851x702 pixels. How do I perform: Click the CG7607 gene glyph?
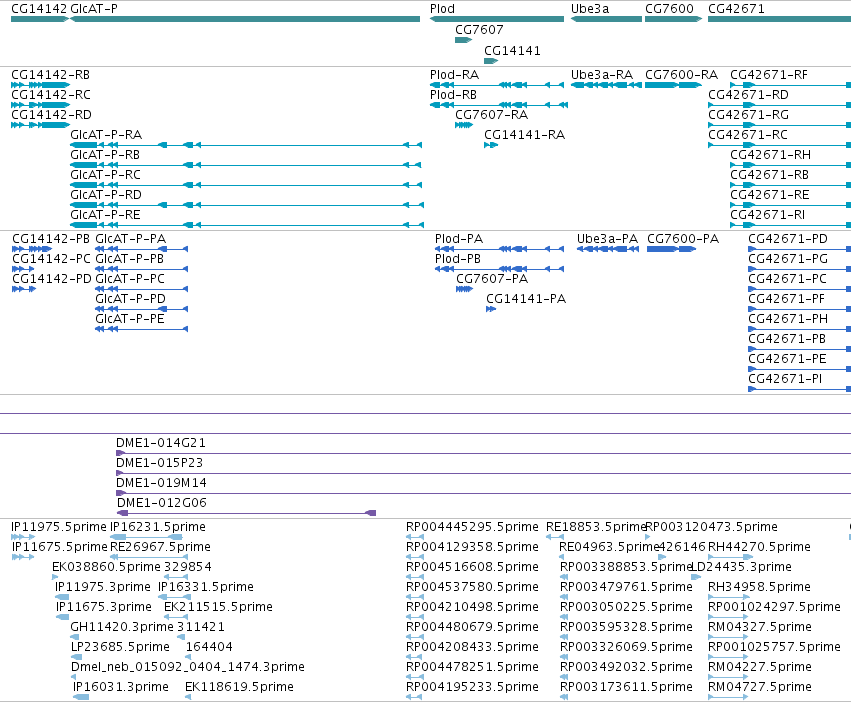(463, 40)
